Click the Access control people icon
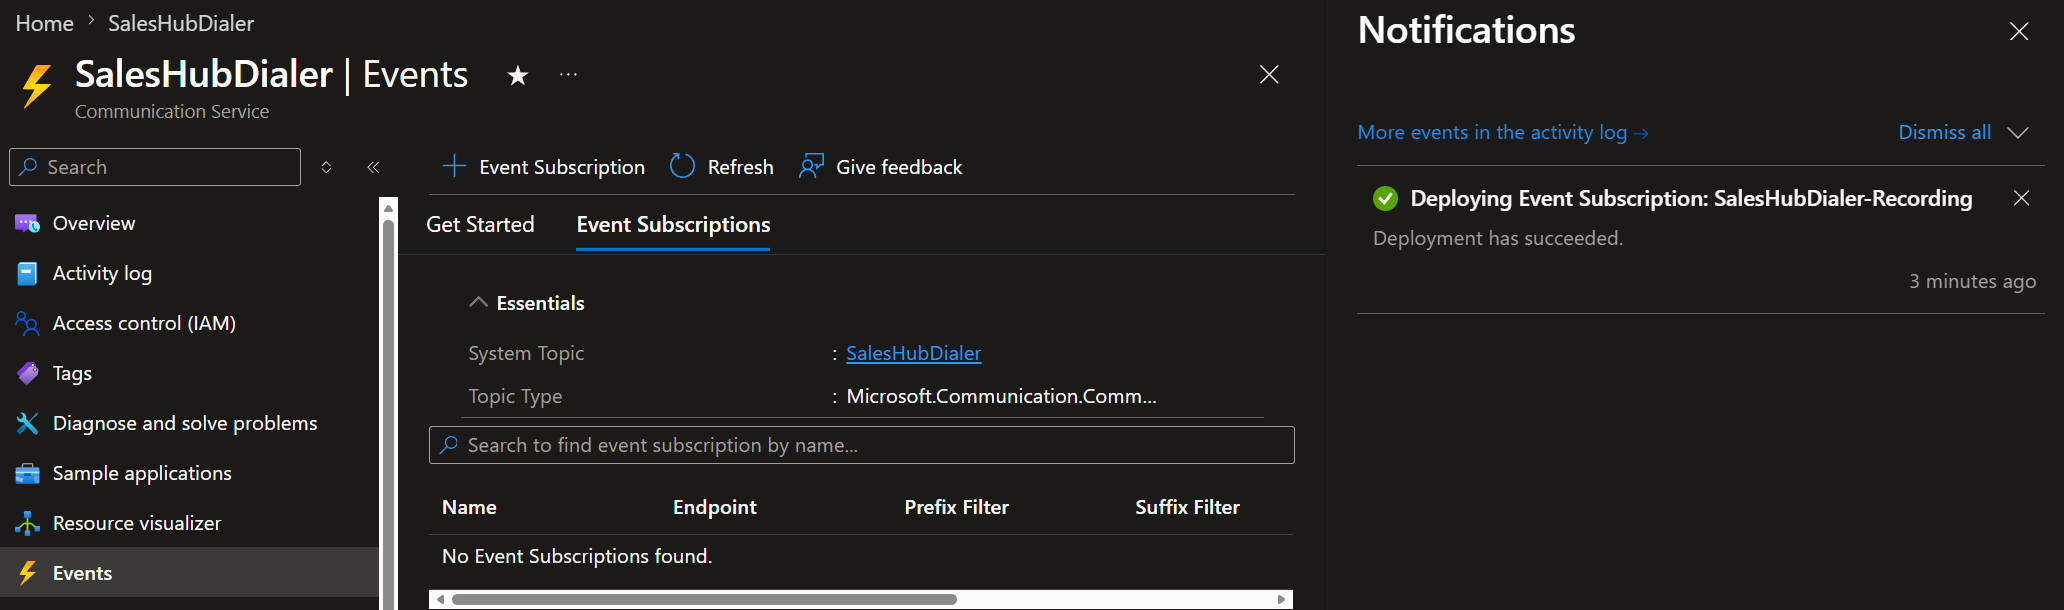2064x610 pixels. 27,323
